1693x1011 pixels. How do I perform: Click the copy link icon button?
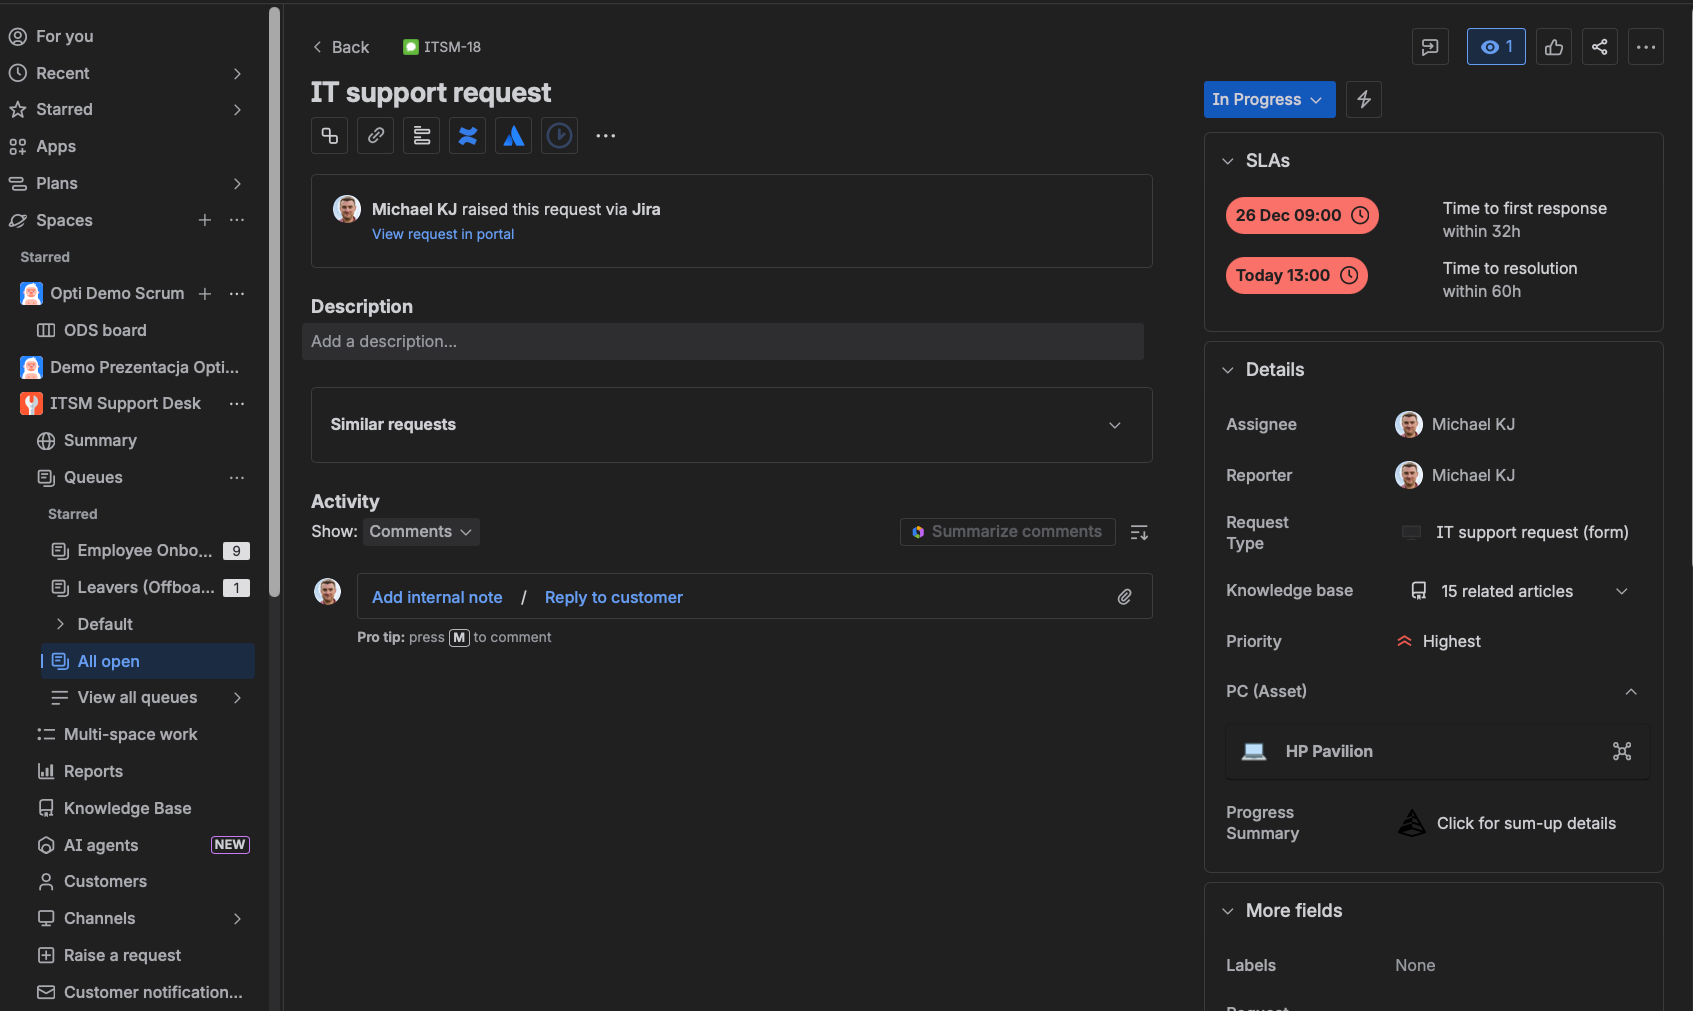pyautogui.click(x=375, y=136)
